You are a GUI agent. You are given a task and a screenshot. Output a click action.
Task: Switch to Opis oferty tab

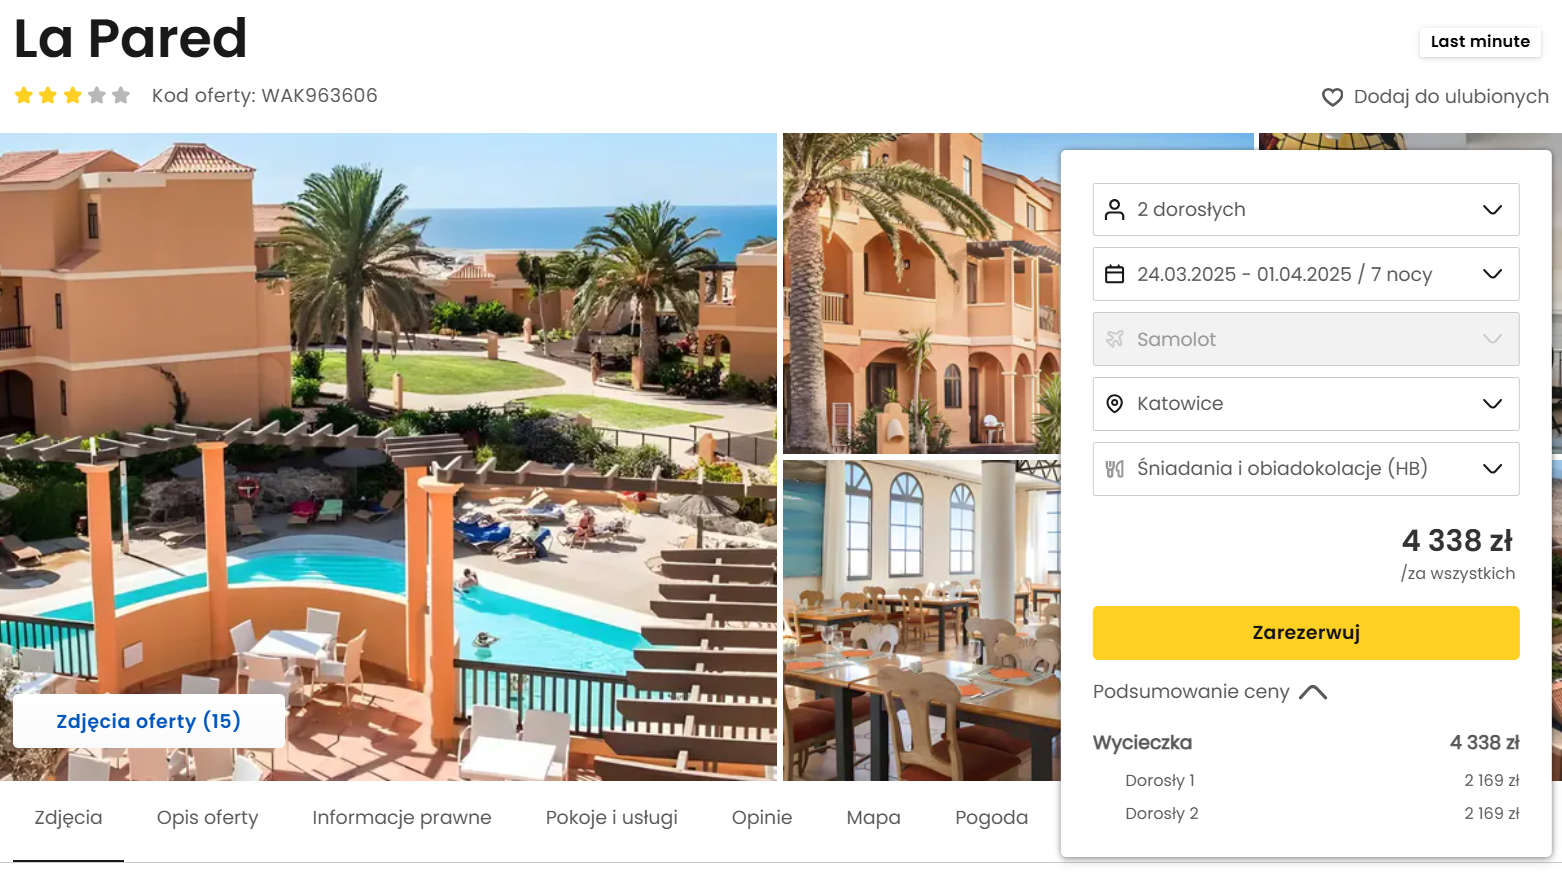click(x=207, y=818)
